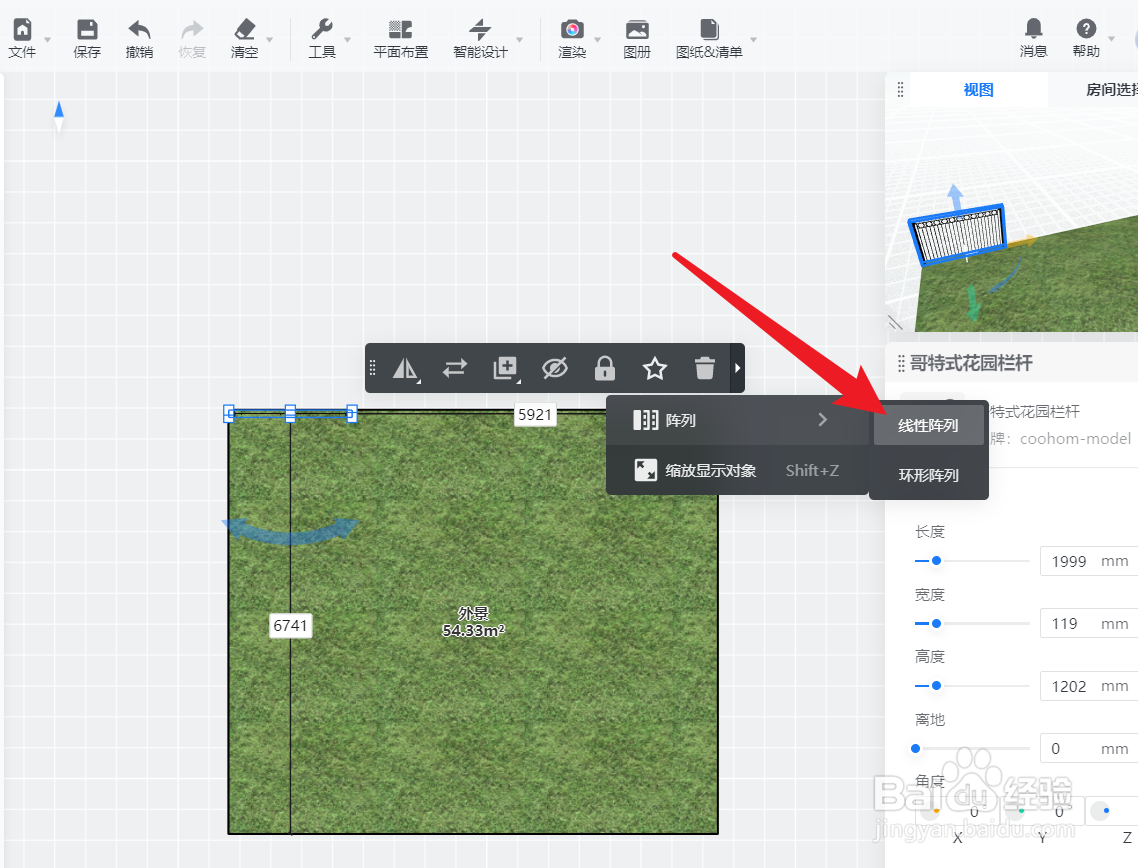Open the 帮助 help icon
The height and width of the screenshot is (868, 1138).
click(1086, 28)
